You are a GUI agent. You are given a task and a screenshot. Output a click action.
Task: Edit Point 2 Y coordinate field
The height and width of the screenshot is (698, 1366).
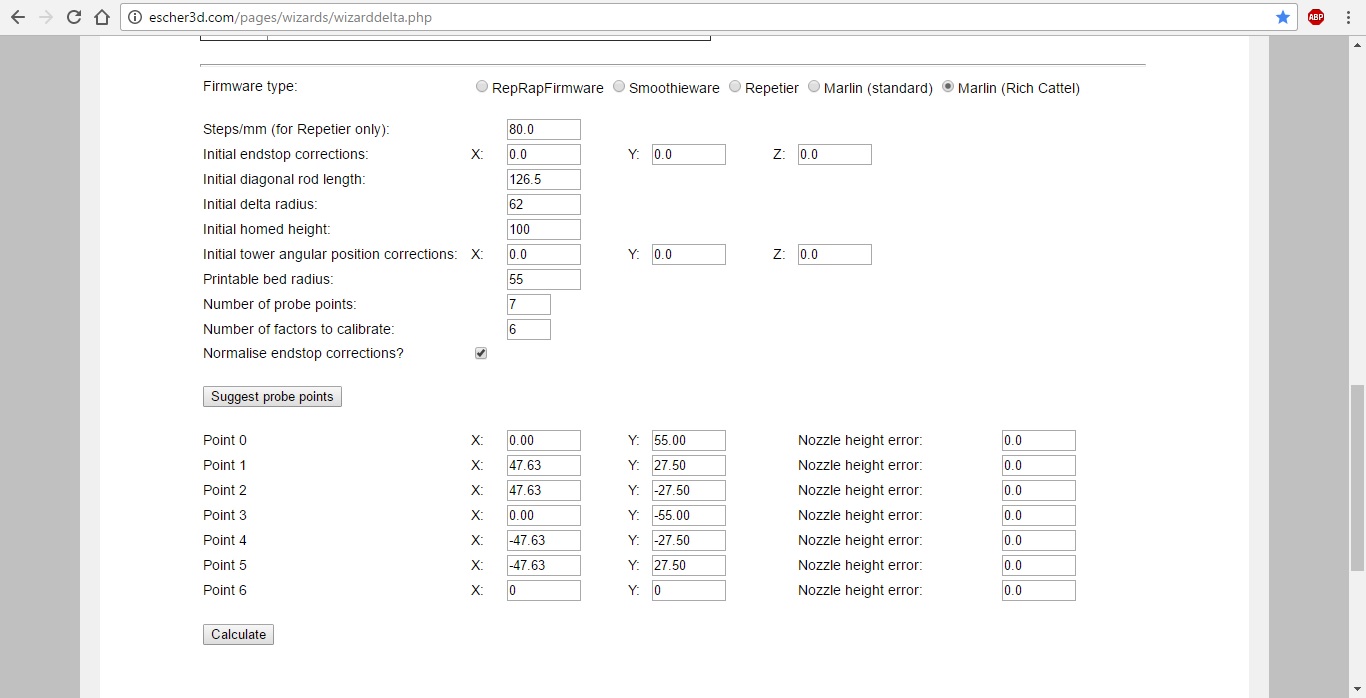tap(689, 491)
